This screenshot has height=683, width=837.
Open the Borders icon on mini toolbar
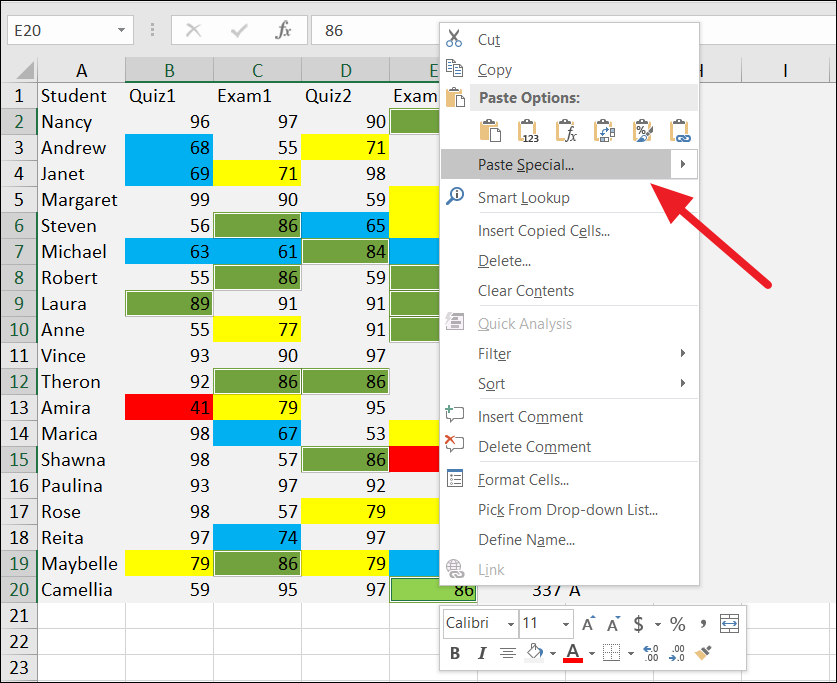612,653
